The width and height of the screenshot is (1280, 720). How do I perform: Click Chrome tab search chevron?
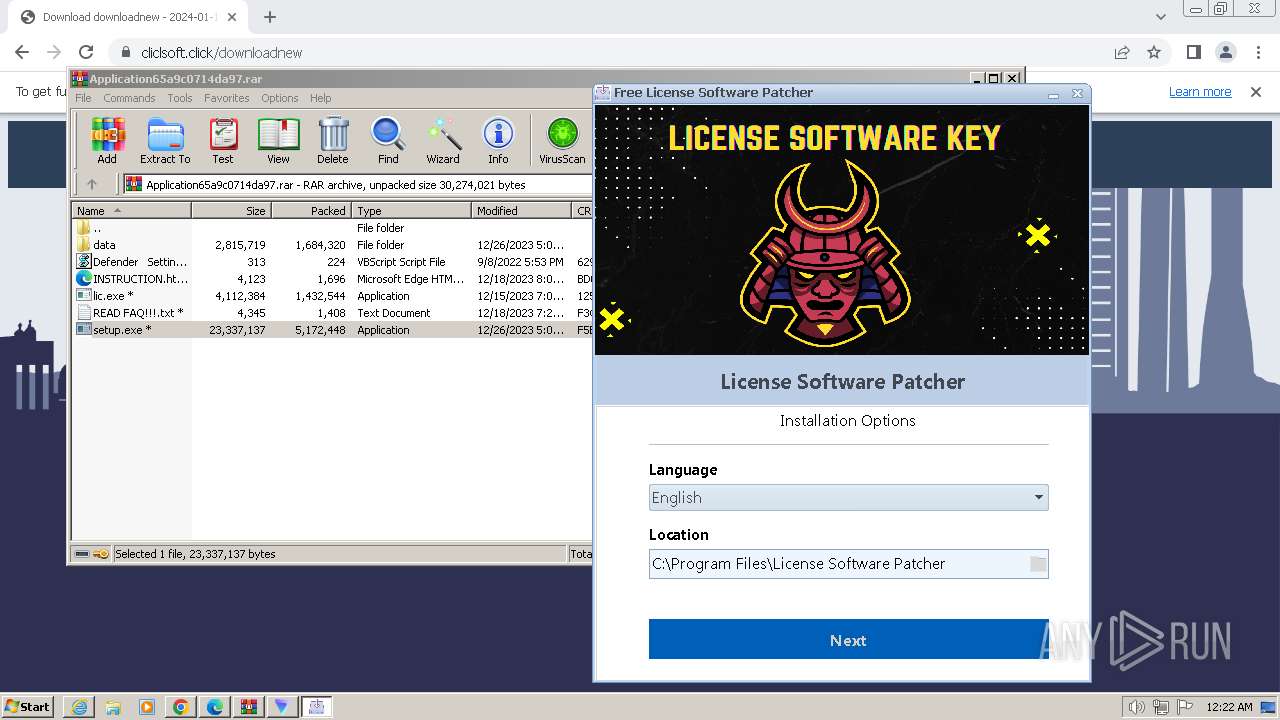coord(1160,17)
